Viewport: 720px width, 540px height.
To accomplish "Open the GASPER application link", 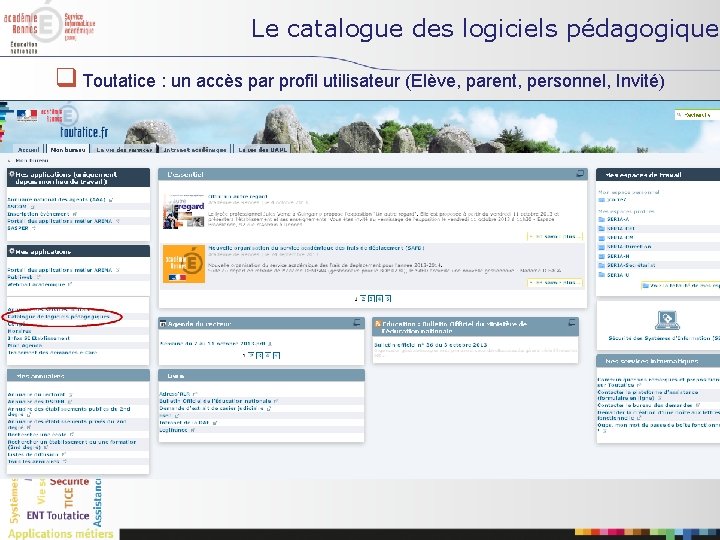I will tap(18, 228).
